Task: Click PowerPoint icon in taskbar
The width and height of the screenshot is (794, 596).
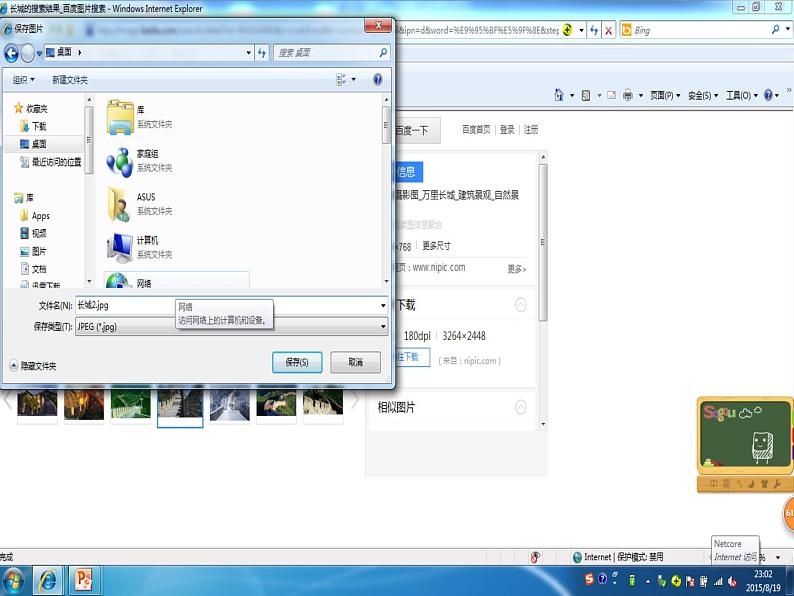Action: (83, 580)
